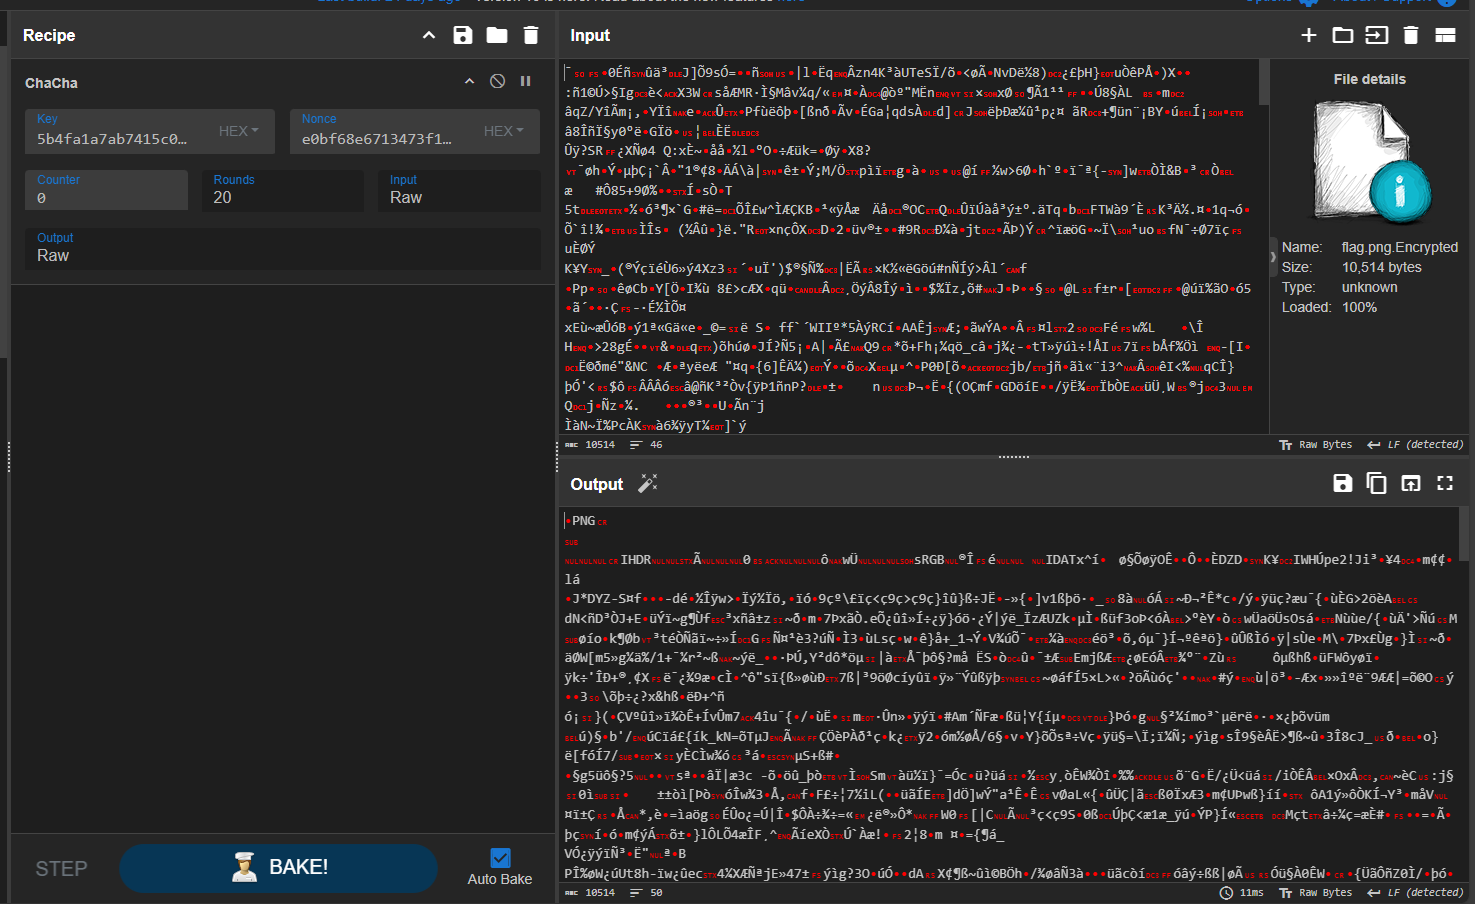The width and height of the screenshot is (1475, 904).
Task: Collapse the ChaCha operation arguments
Action: (469, 81)
